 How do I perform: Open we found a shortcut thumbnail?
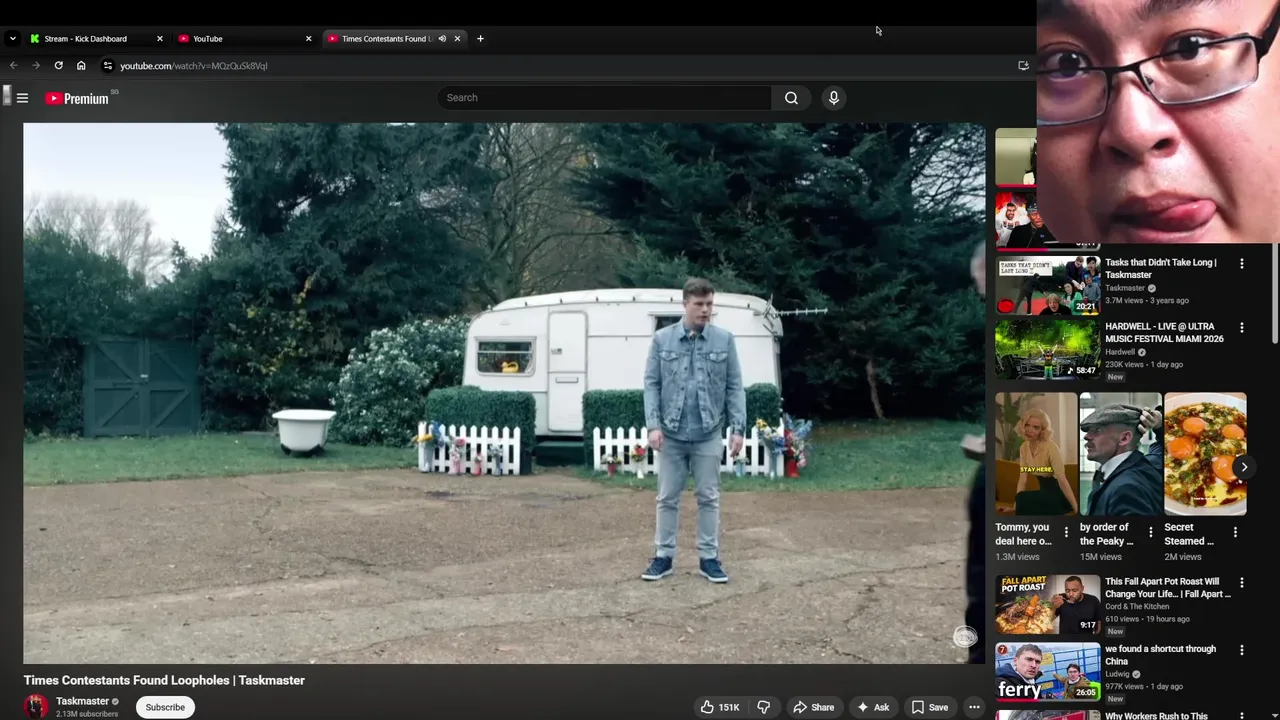(x=1047, y=671)
